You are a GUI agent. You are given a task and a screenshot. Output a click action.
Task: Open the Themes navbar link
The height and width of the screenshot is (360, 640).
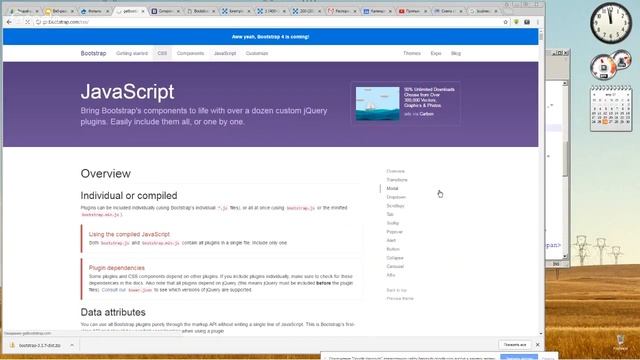tap(412, 53)
